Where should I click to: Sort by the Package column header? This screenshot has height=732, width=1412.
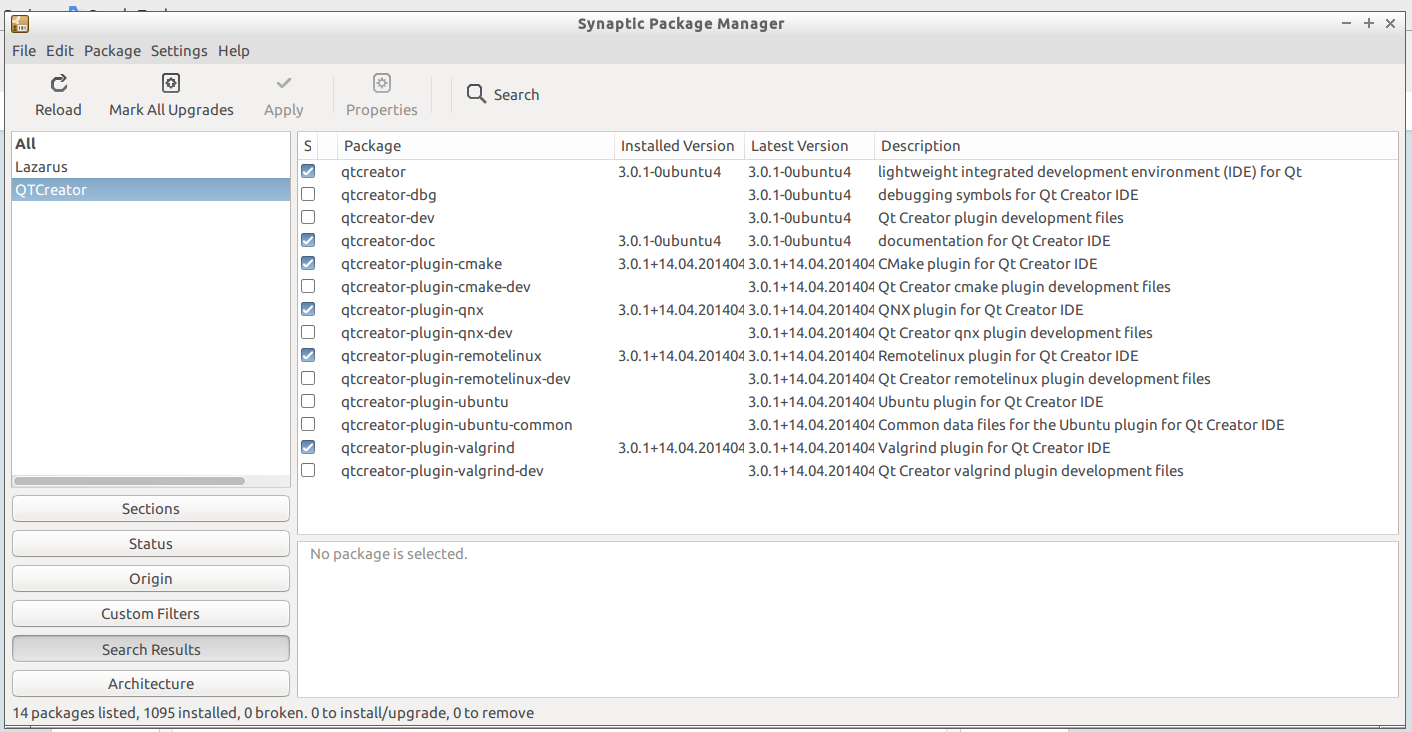(476, 146)
